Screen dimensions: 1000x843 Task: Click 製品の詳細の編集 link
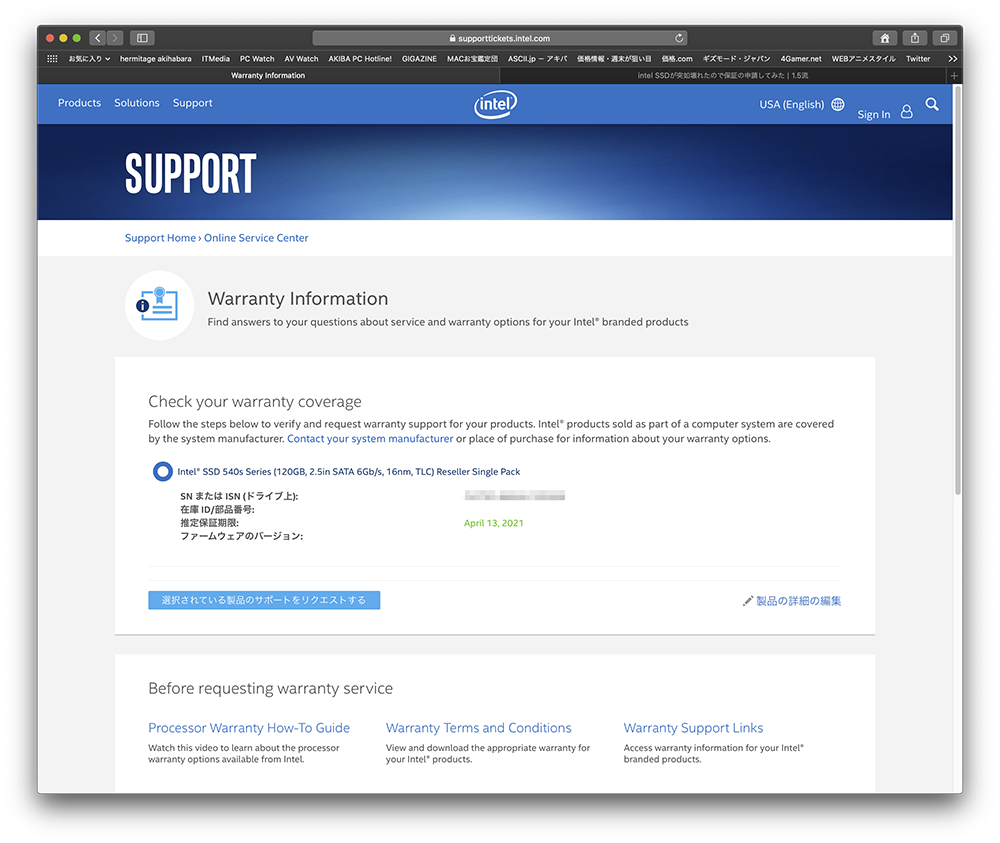pyautogui.click(x=798, y=601)
